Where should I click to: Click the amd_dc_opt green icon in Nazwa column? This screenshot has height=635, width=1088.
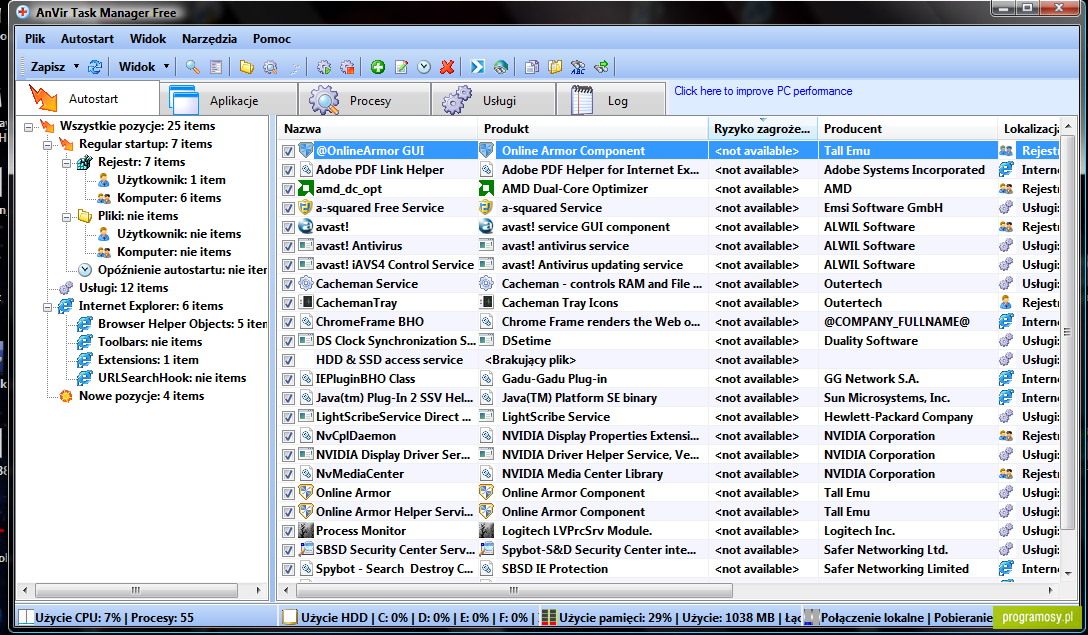(306, 189)
